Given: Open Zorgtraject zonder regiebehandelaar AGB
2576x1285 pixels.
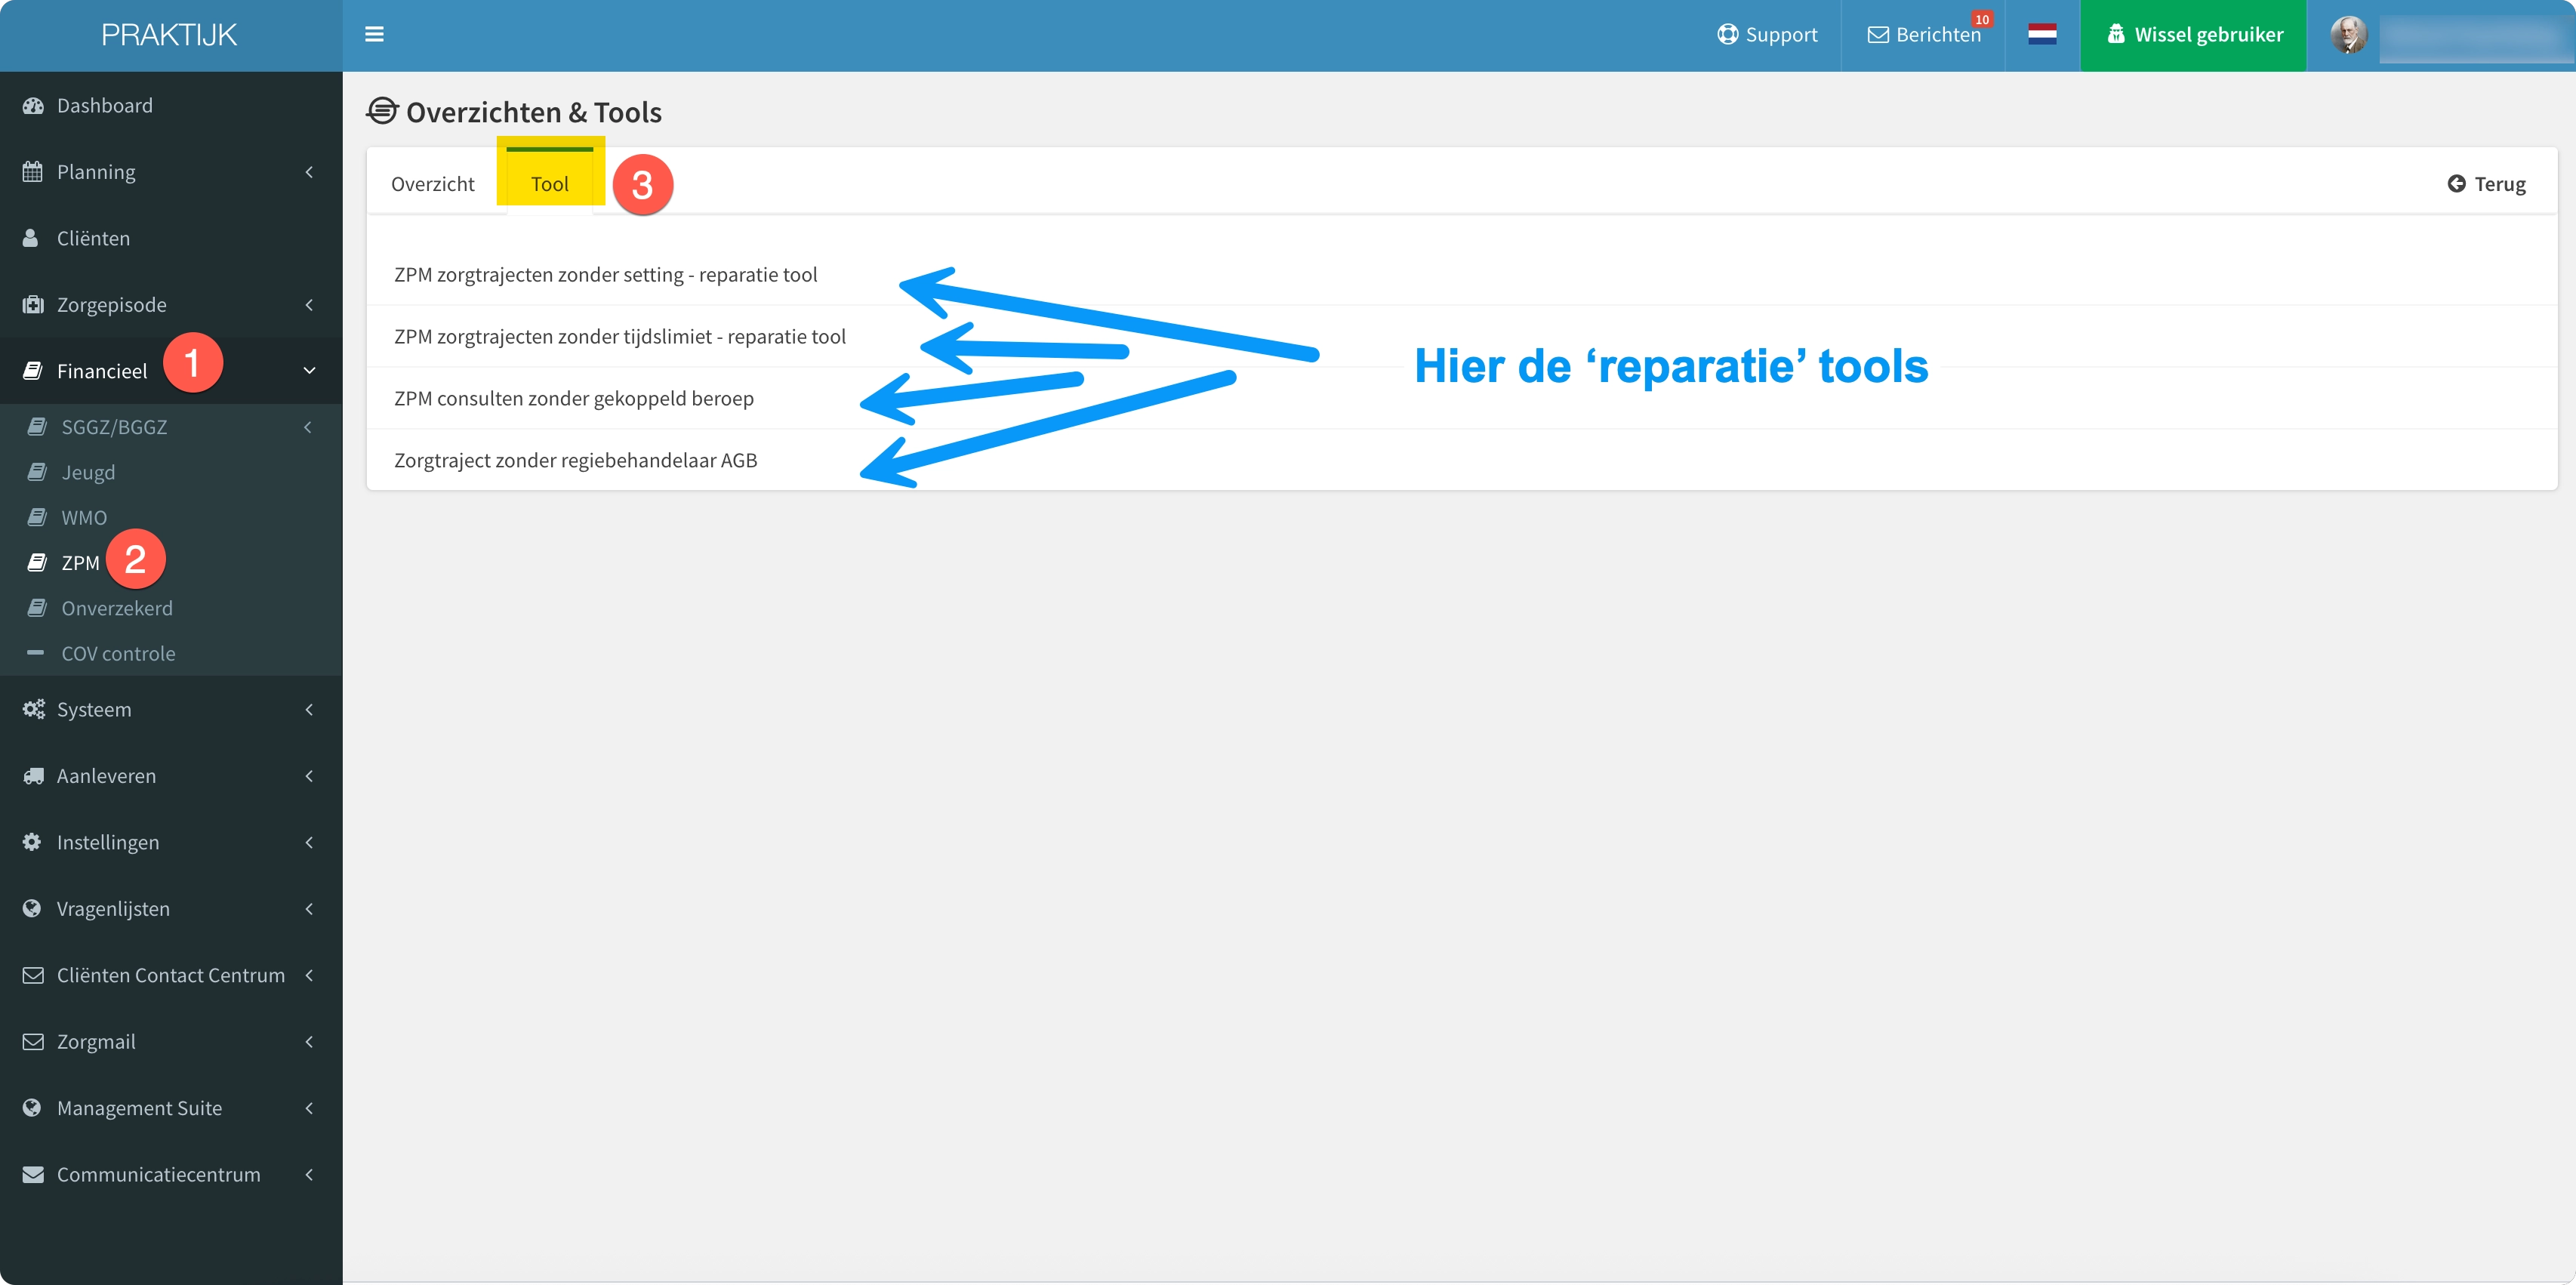Looking at the screenshot, I should pos(575,461).
